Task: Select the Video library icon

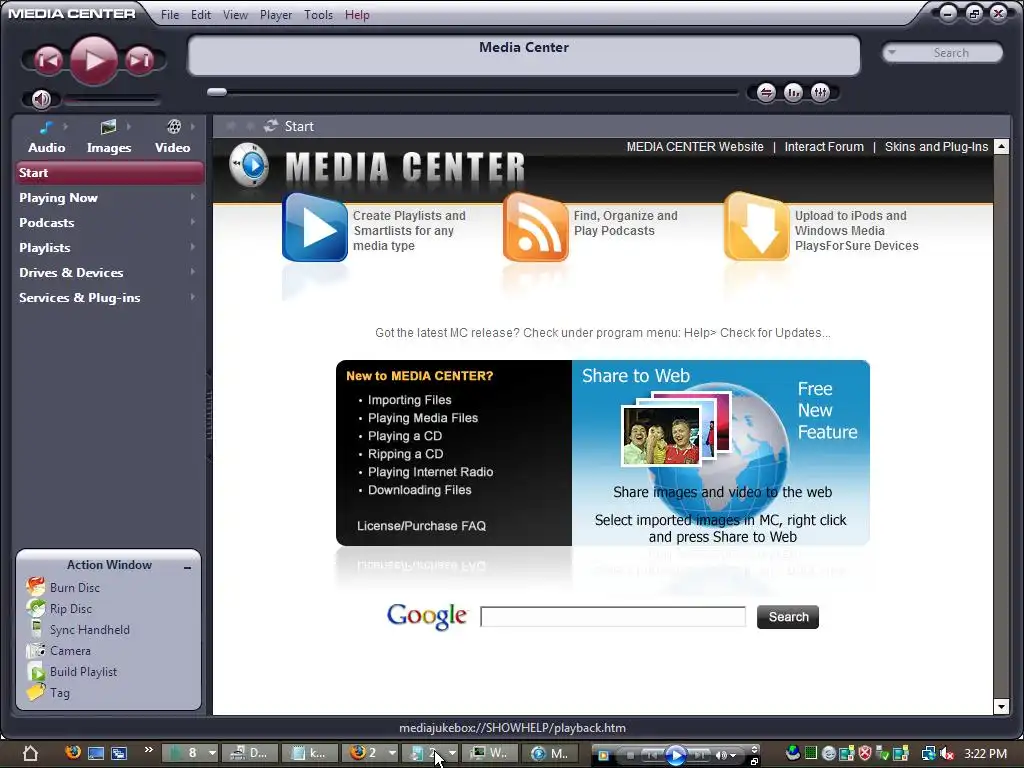Action: pos(174,127)
